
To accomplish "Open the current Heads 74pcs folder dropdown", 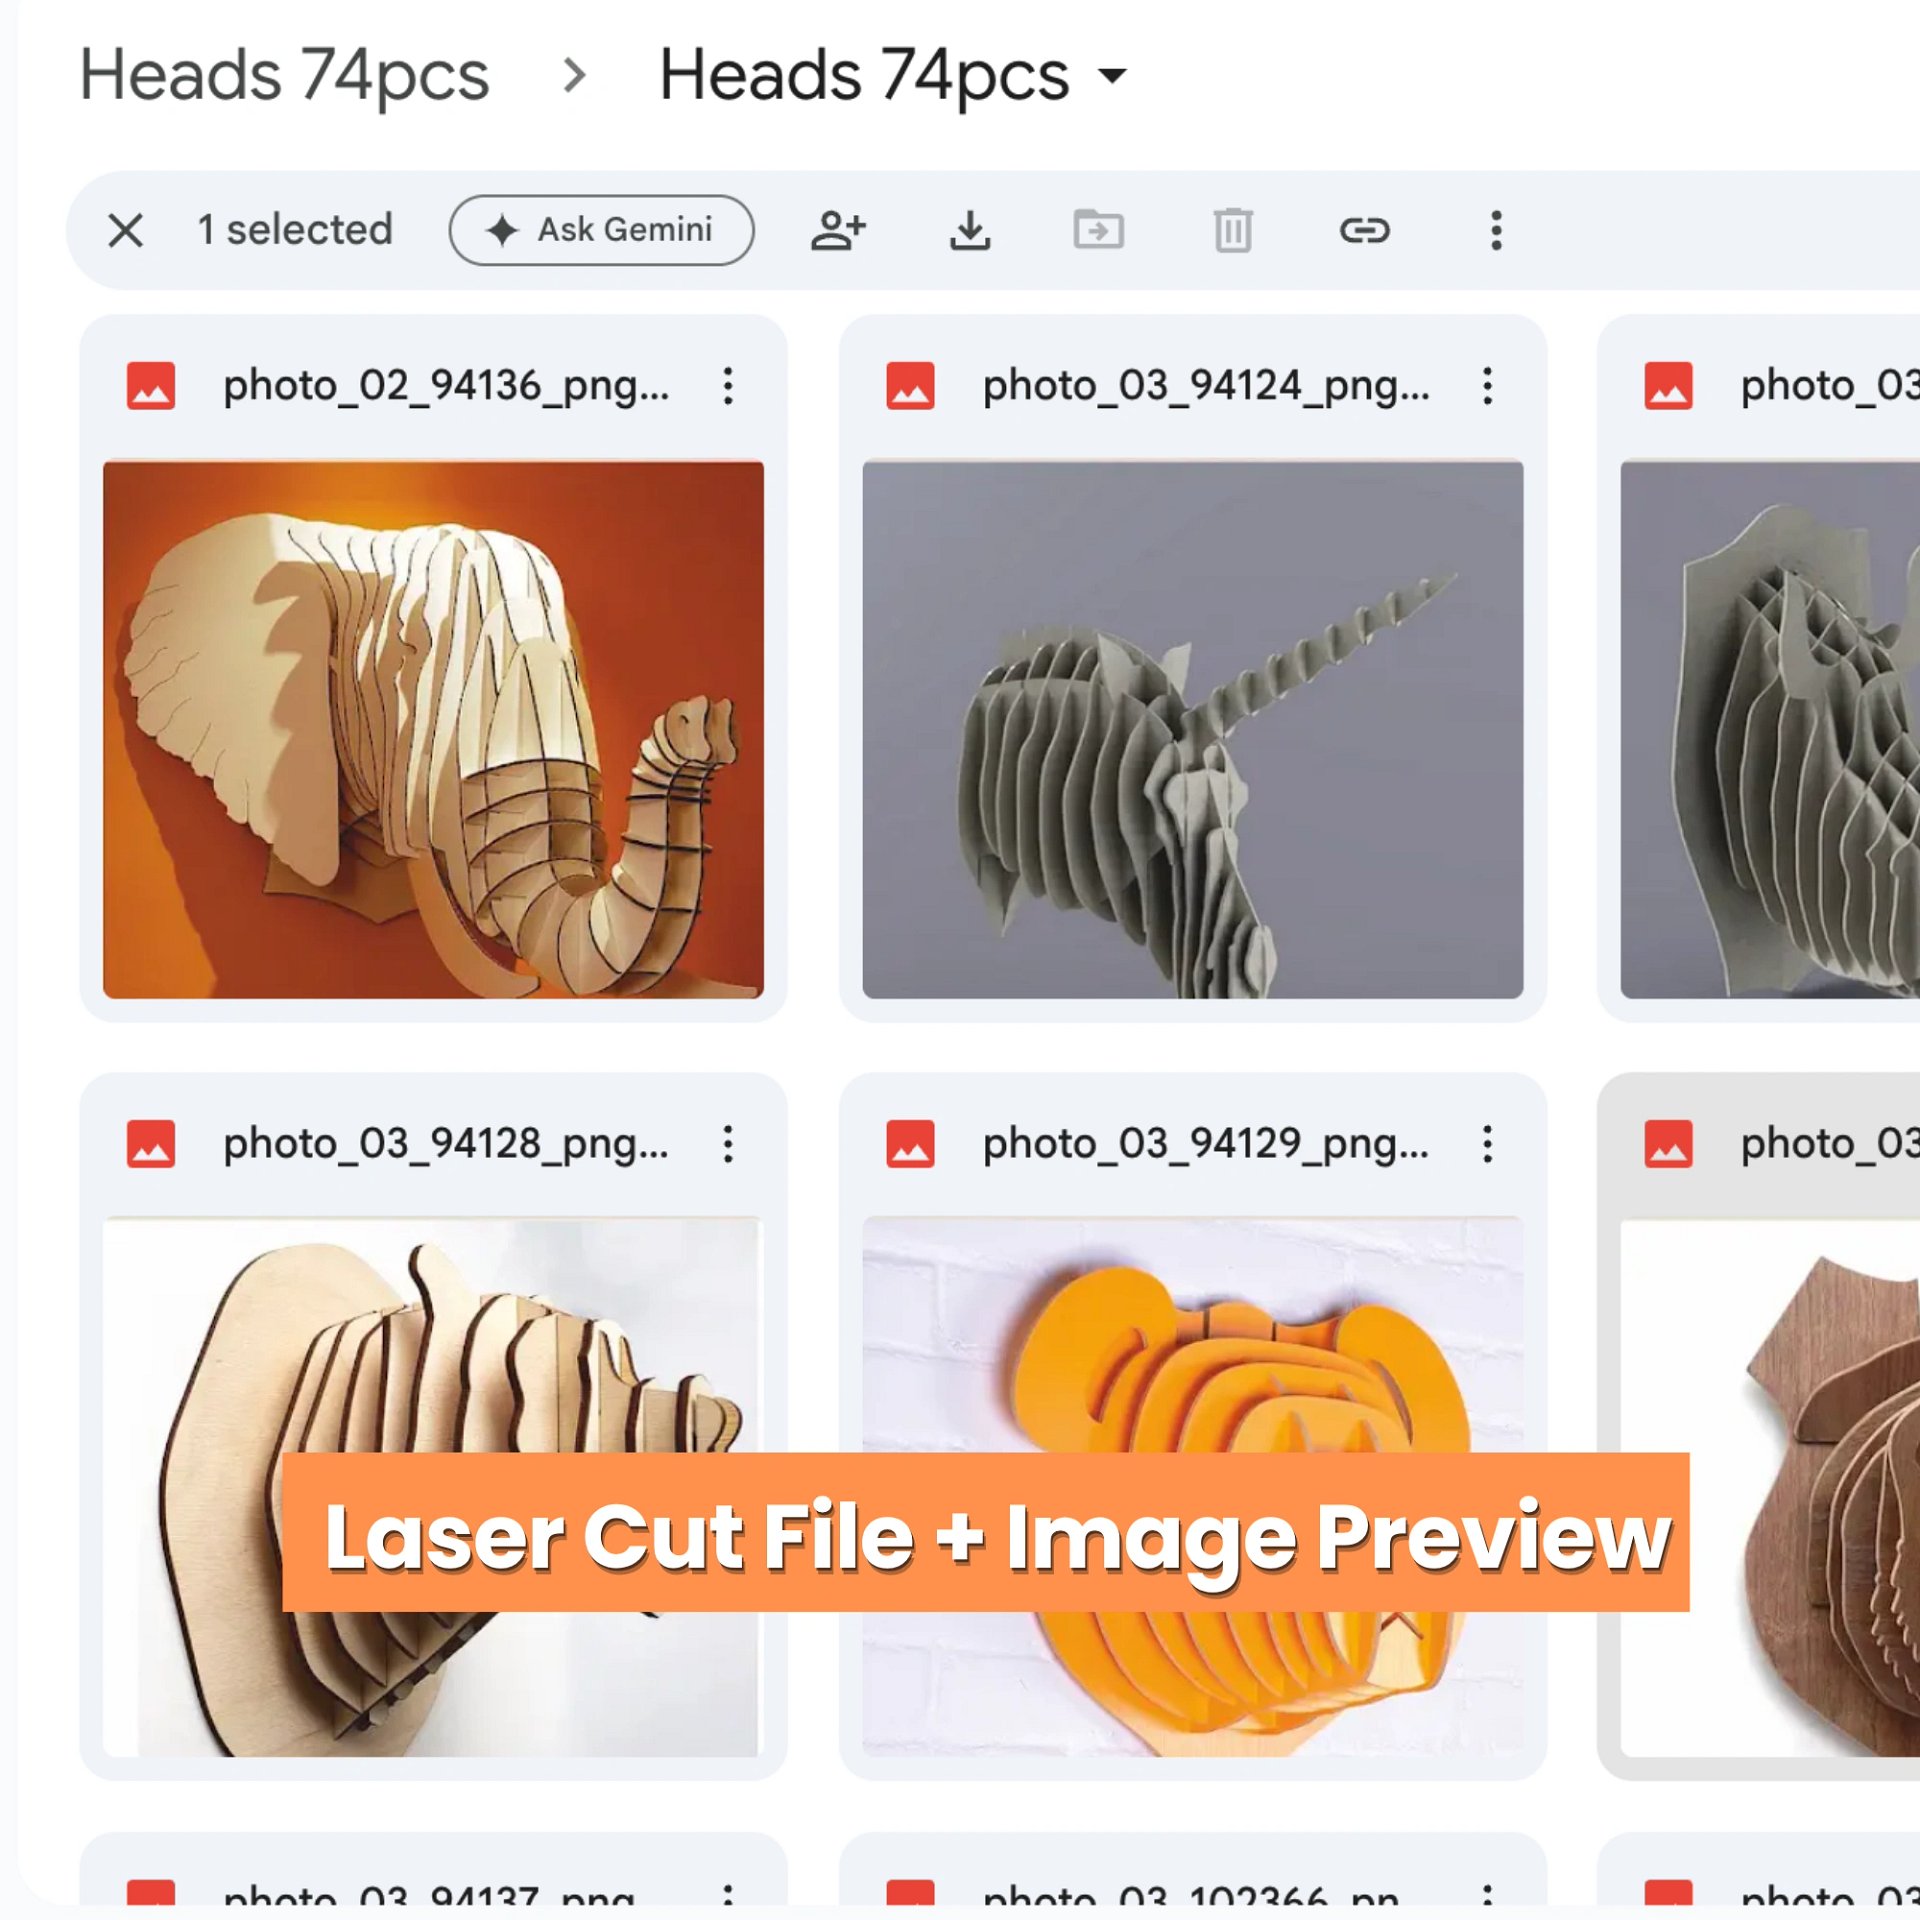I will tap(894, 76).
